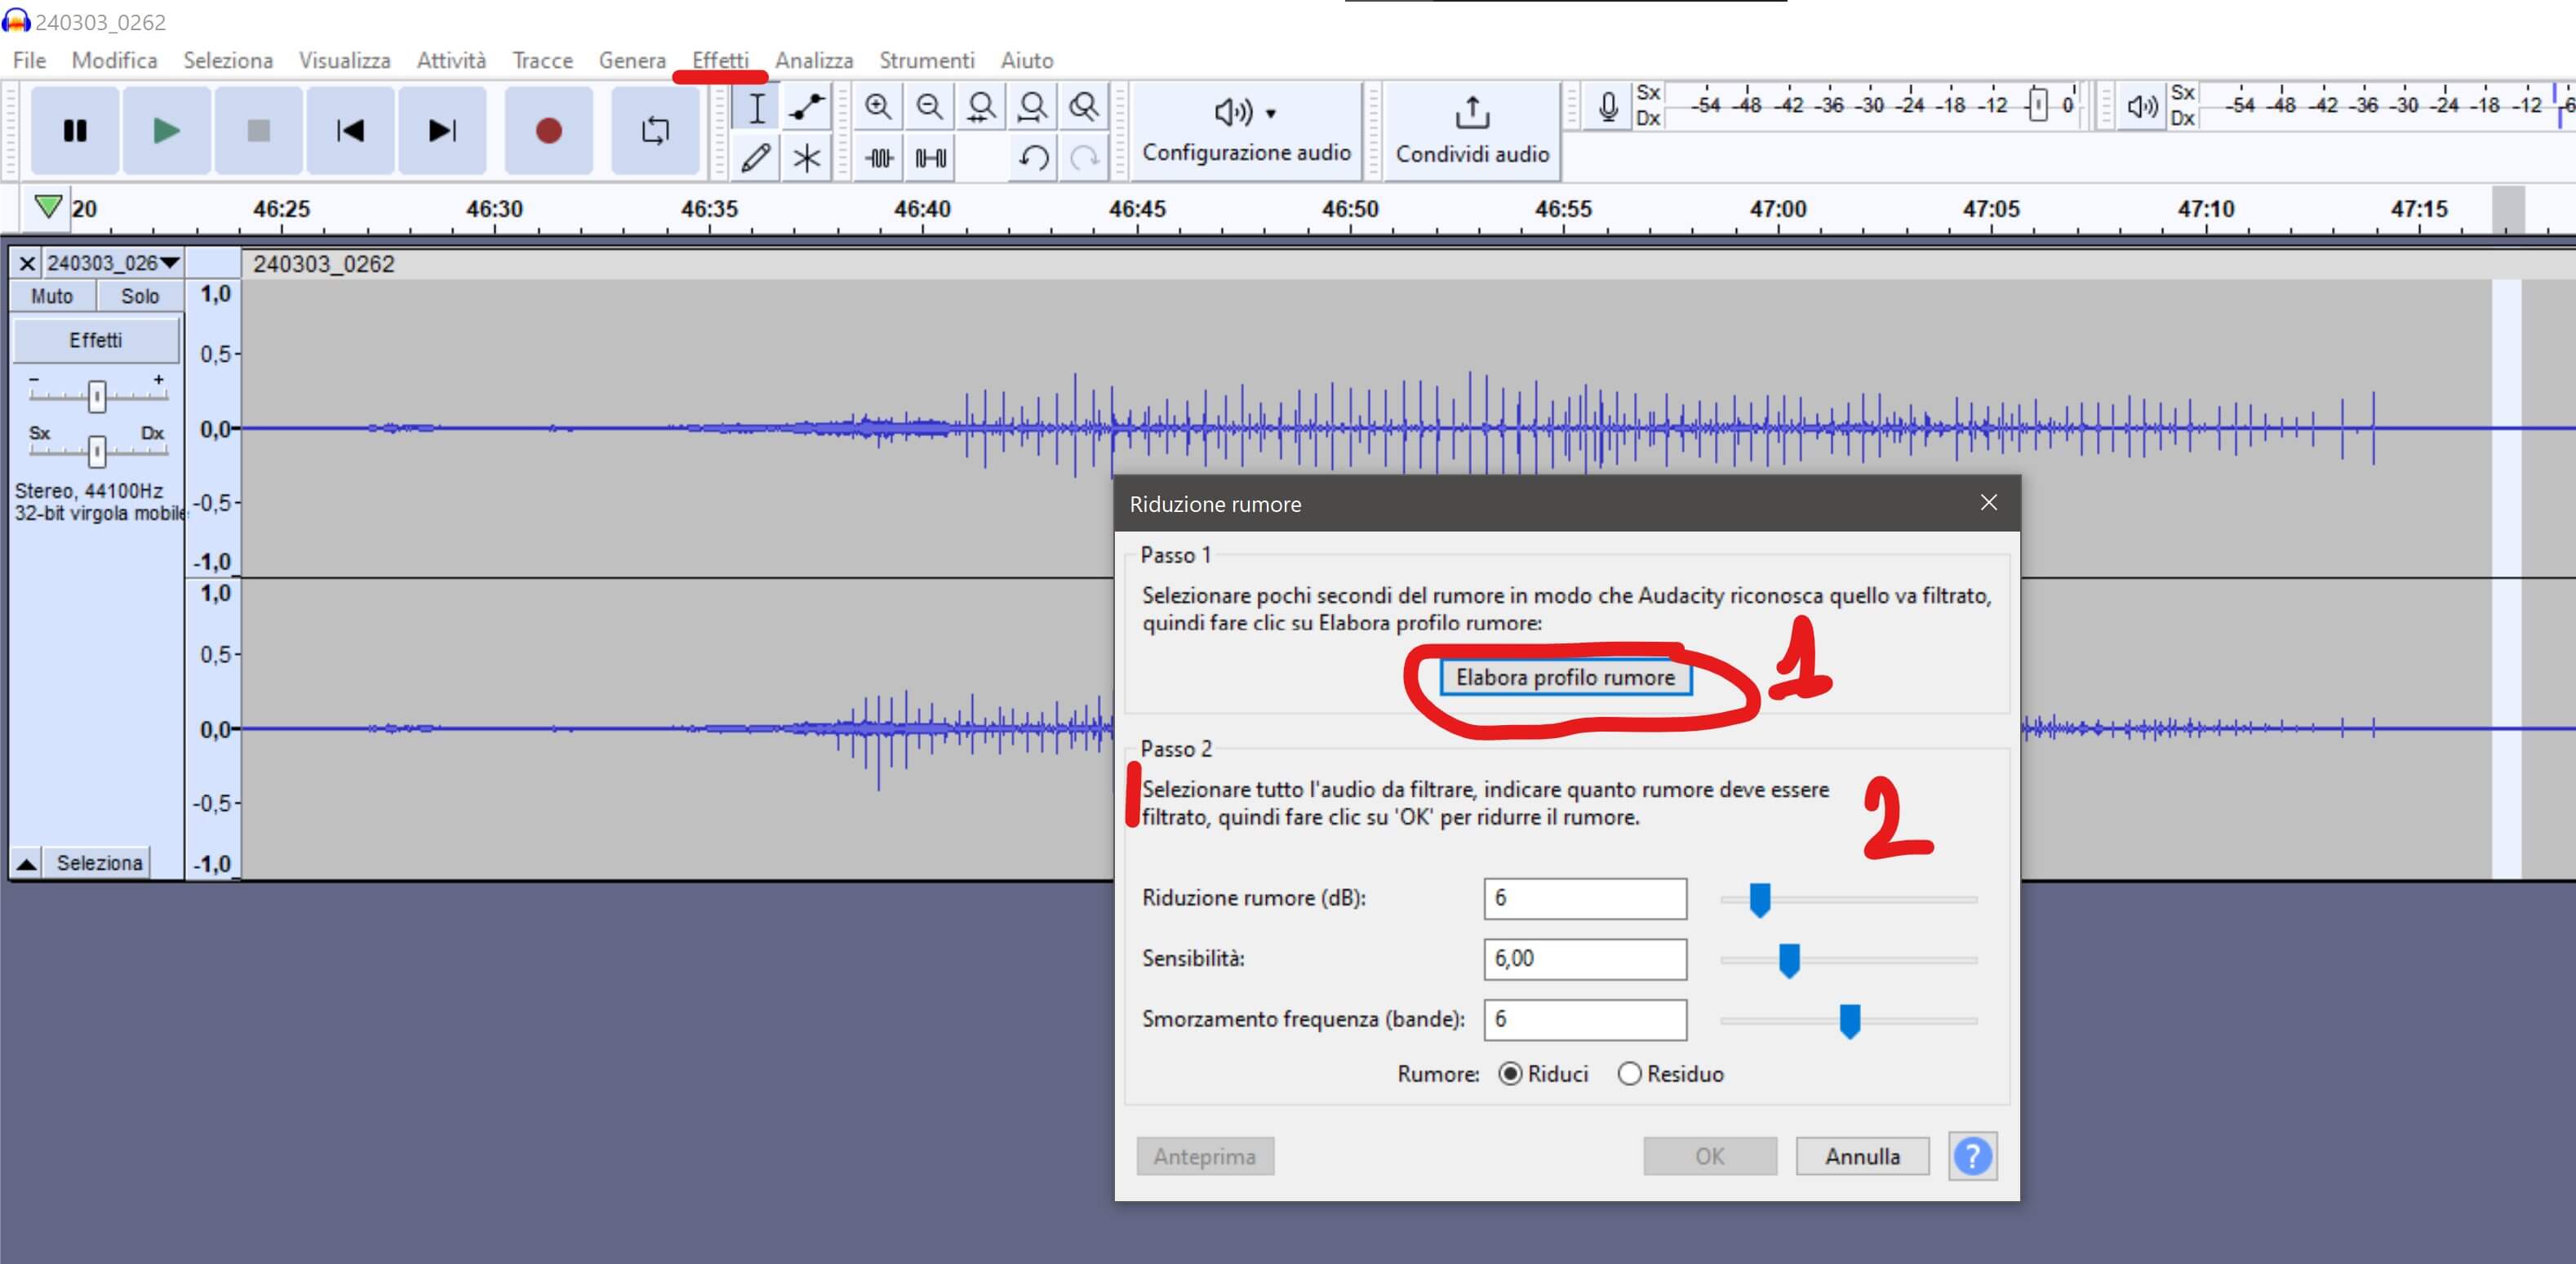Screen dimensions: 2576x1264
Task: Click the Trim audio outside selection icon
Action: tap(879, 158)
